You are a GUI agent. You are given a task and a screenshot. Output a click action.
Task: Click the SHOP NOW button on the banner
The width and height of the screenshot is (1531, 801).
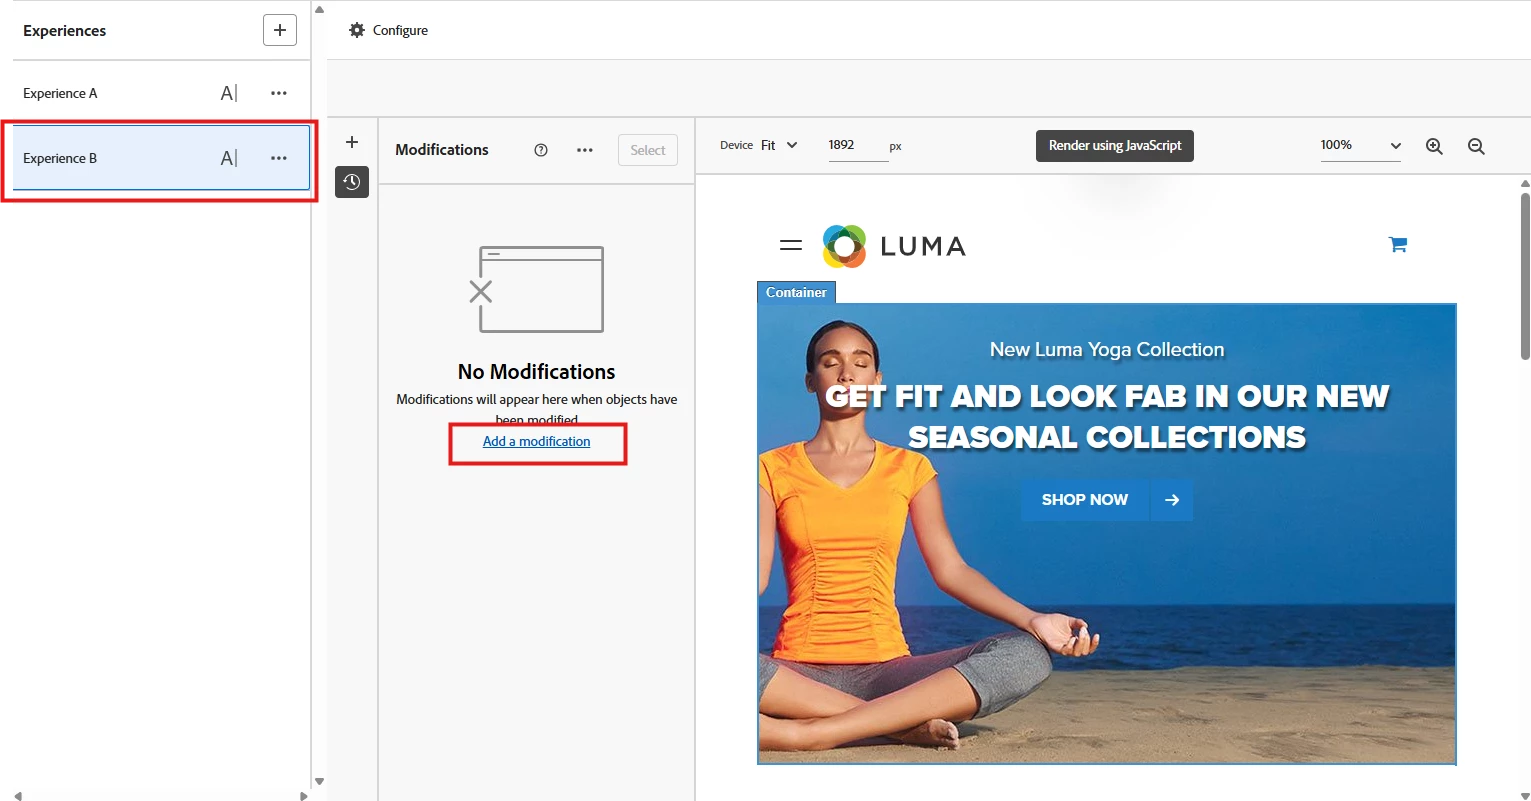[1085, 500]
